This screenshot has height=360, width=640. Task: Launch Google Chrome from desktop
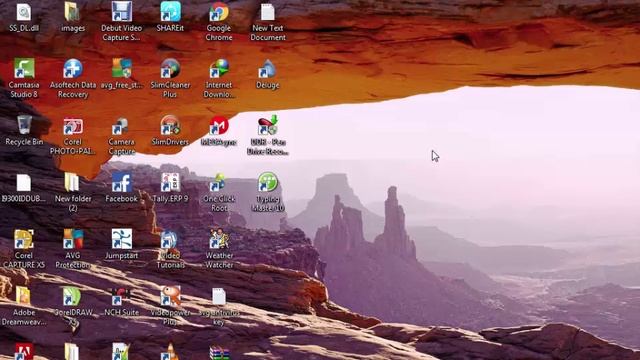(219, 12)
